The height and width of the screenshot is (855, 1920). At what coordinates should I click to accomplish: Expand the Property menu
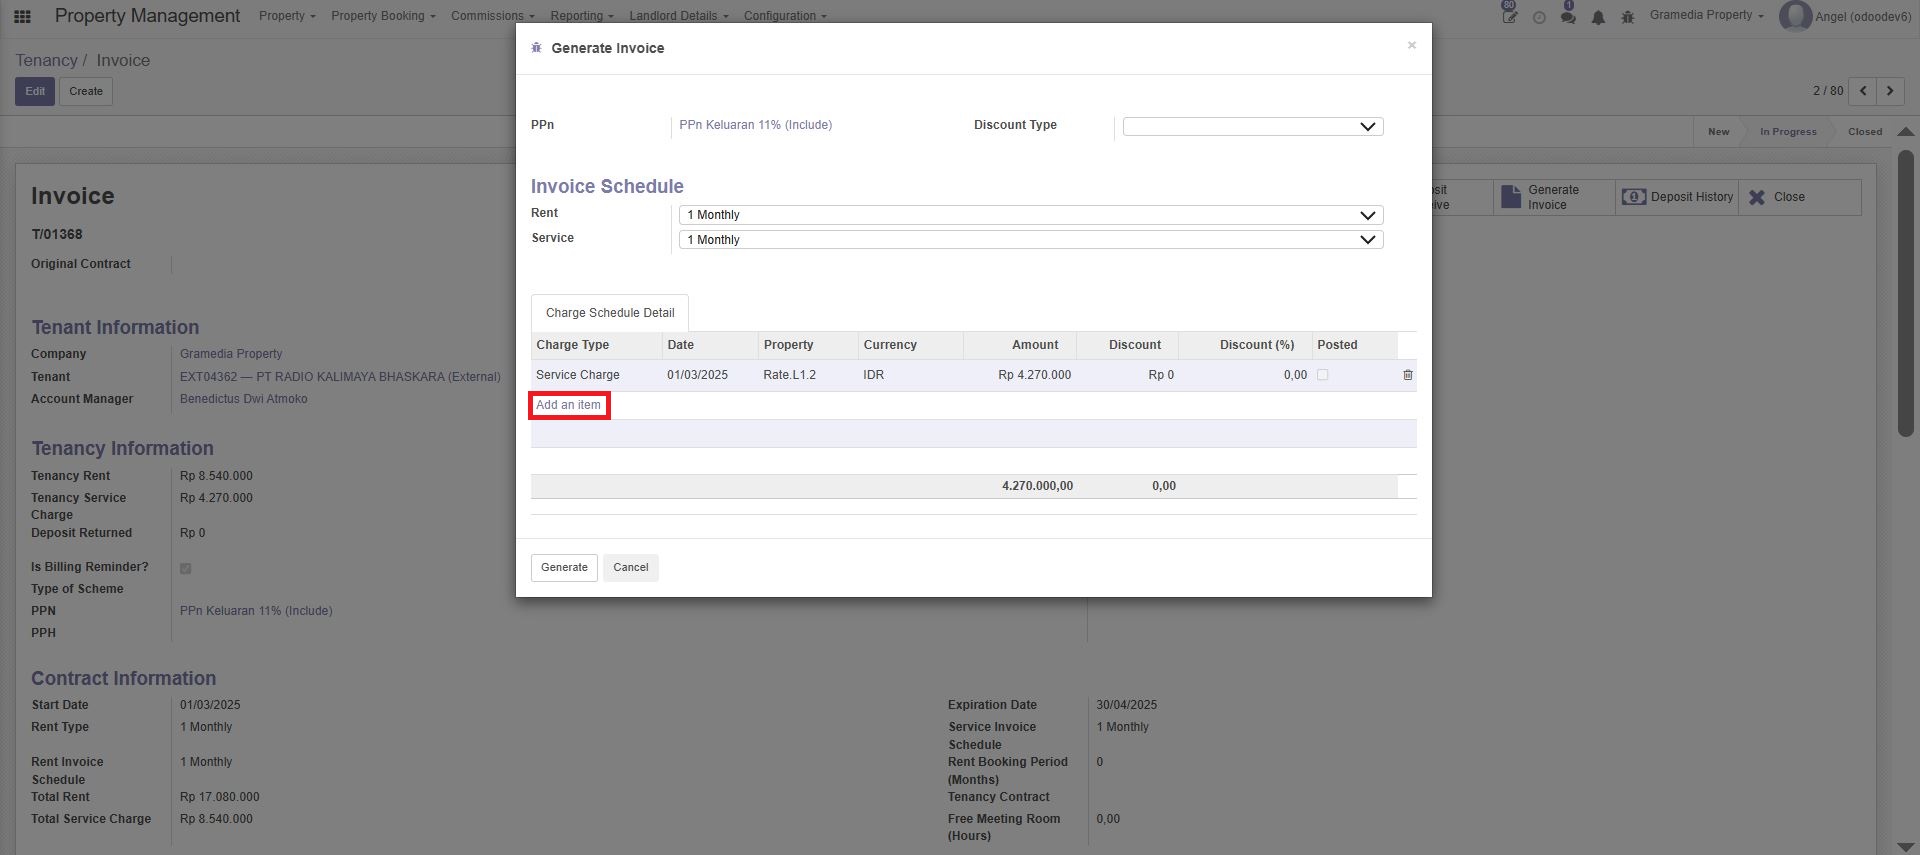click(x=287, y=16)
